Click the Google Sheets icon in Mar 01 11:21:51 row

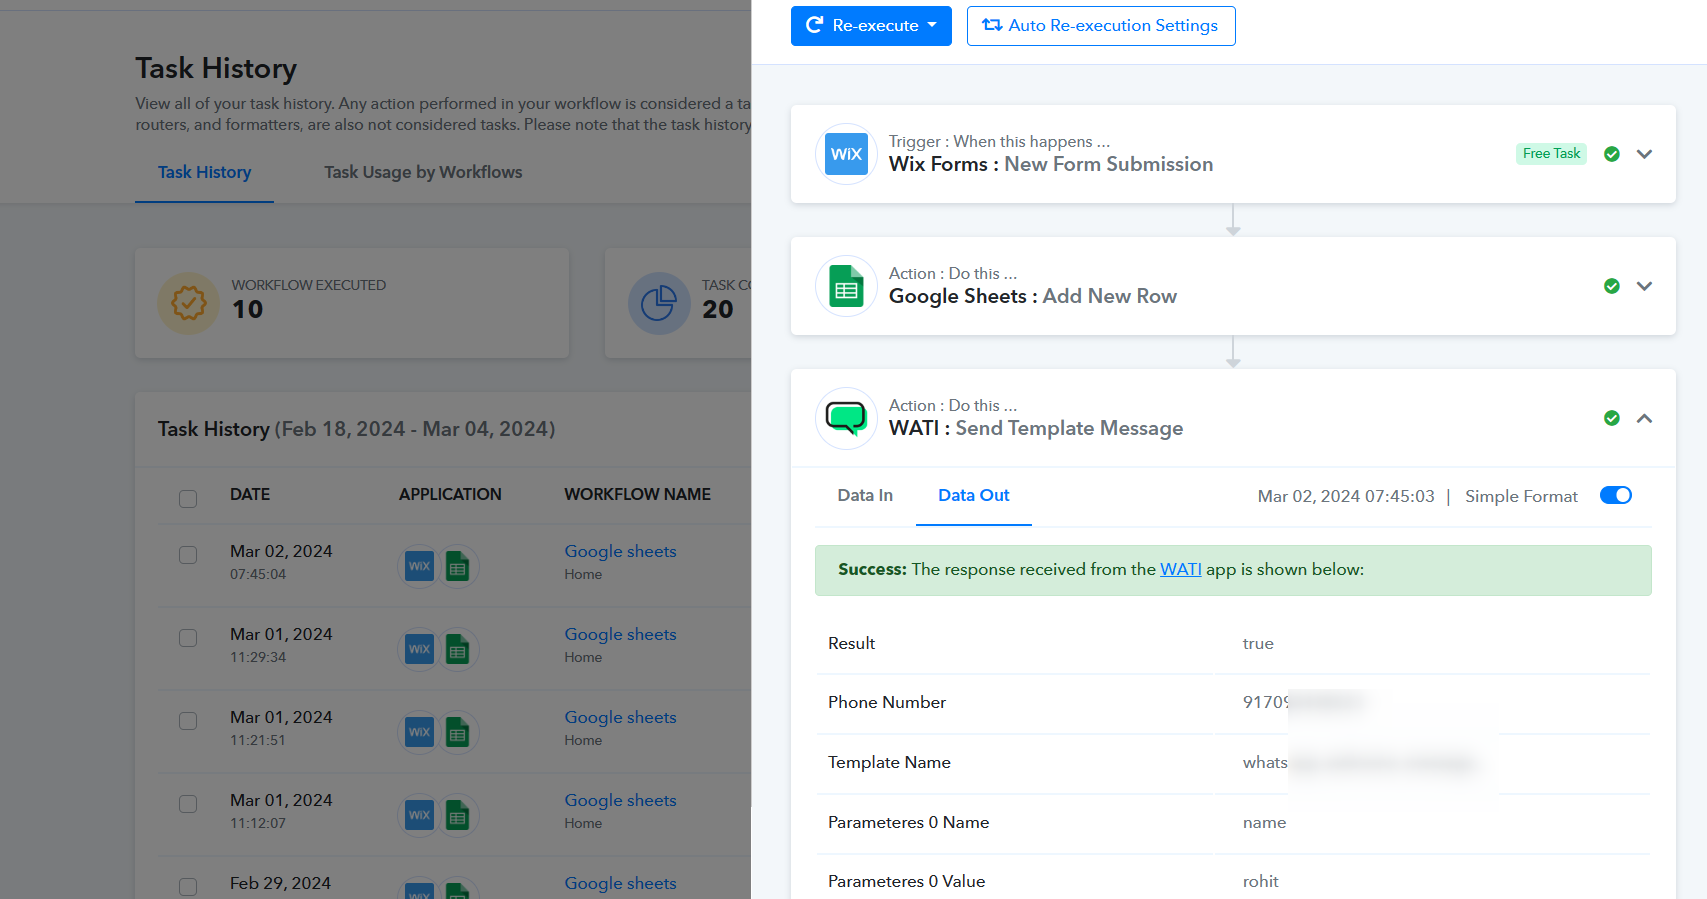click(458, 733)
